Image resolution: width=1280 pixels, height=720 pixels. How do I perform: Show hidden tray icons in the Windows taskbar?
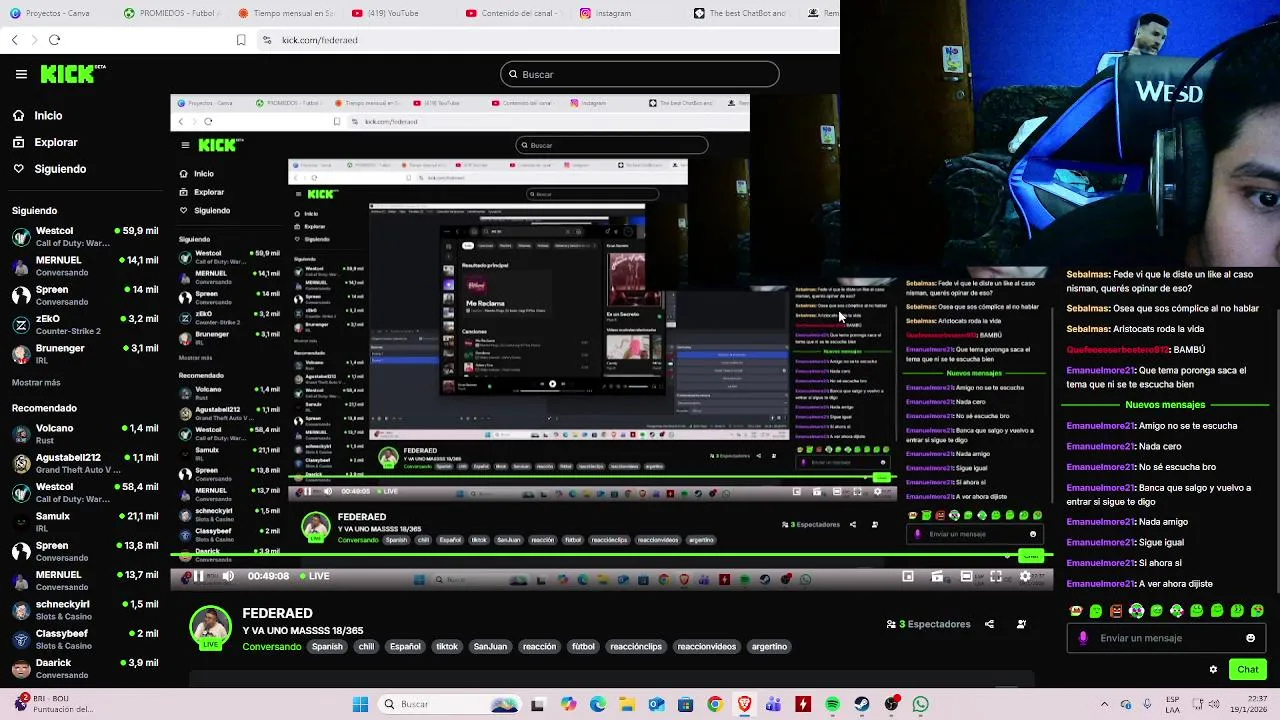point(1104,704)
